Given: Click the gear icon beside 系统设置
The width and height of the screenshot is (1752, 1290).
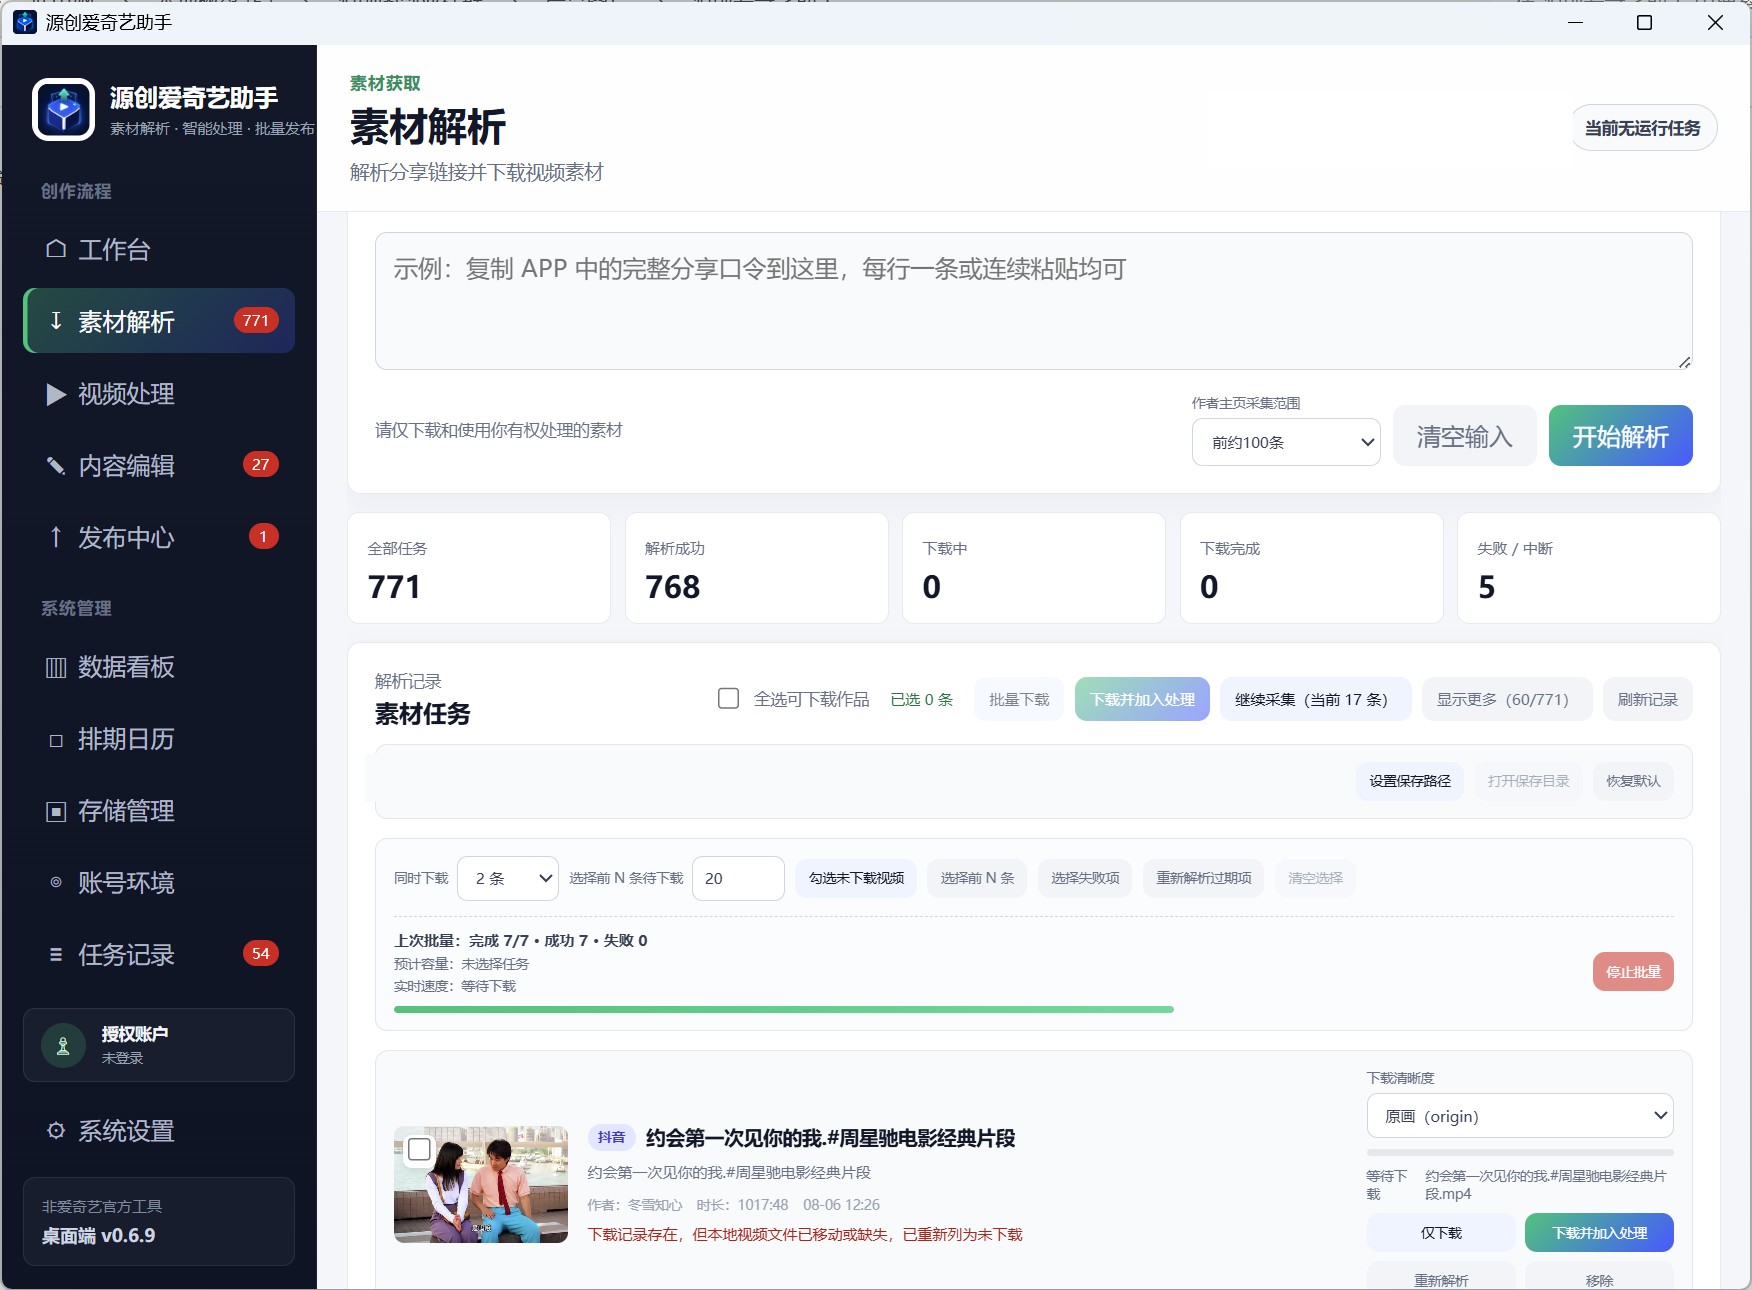Looking at the screenshot, I should coord(56,1131).
